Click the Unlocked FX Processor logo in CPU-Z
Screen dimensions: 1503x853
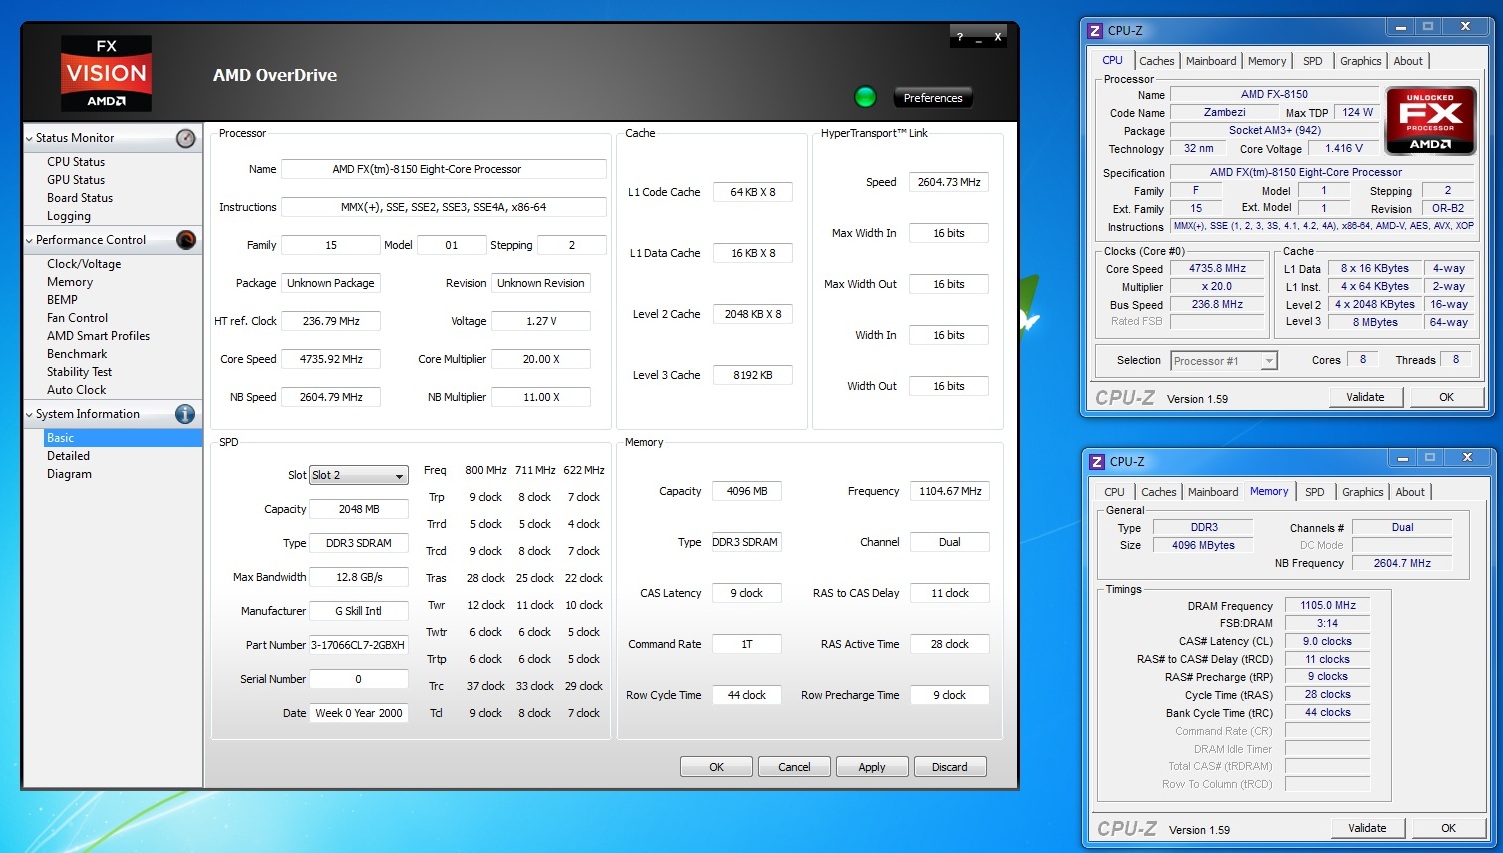pos(1430,121)
